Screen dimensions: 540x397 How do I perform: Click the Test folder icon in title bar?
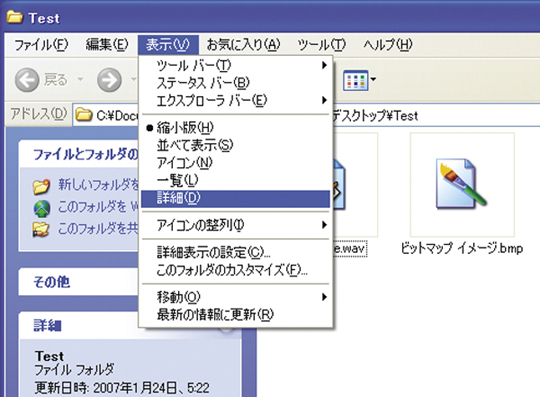tap(14, 17)
